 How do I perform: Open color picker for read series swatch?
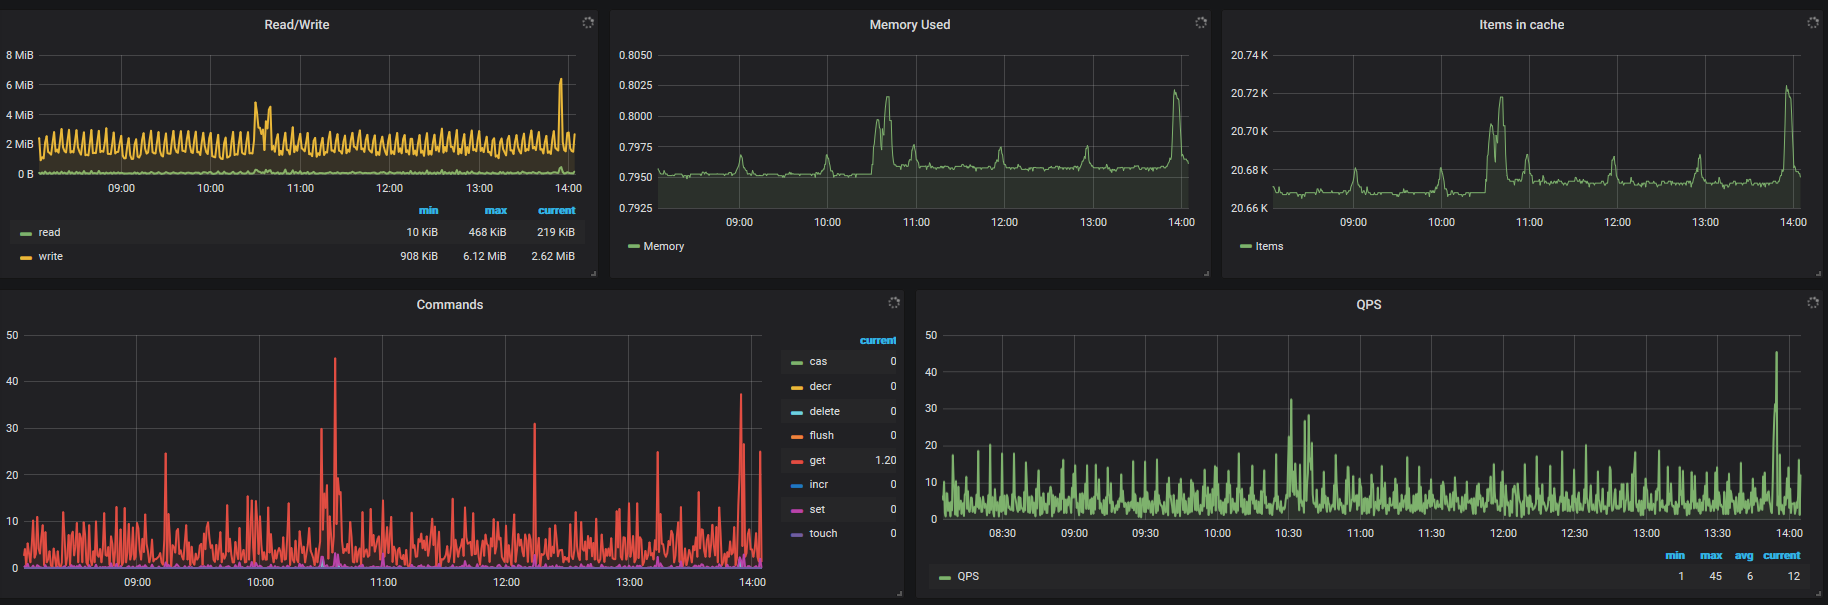tap(26, 233)
